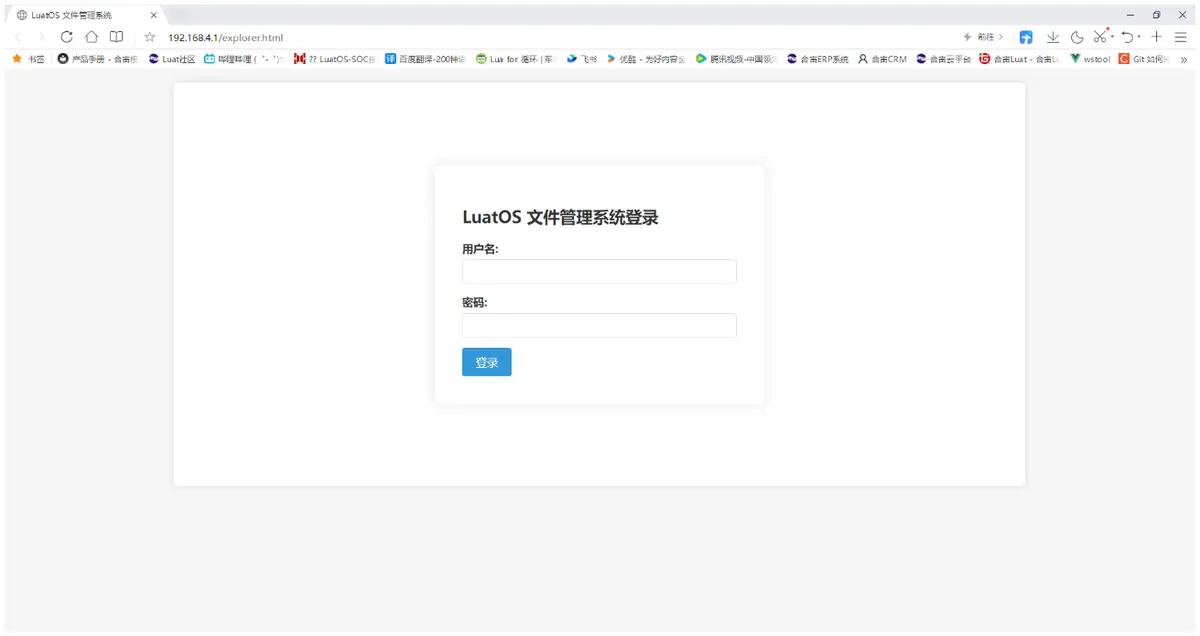This screenshot has width=1200, height=636.
Task: Open a new tab with plus icon
Action: point(1156,37)
